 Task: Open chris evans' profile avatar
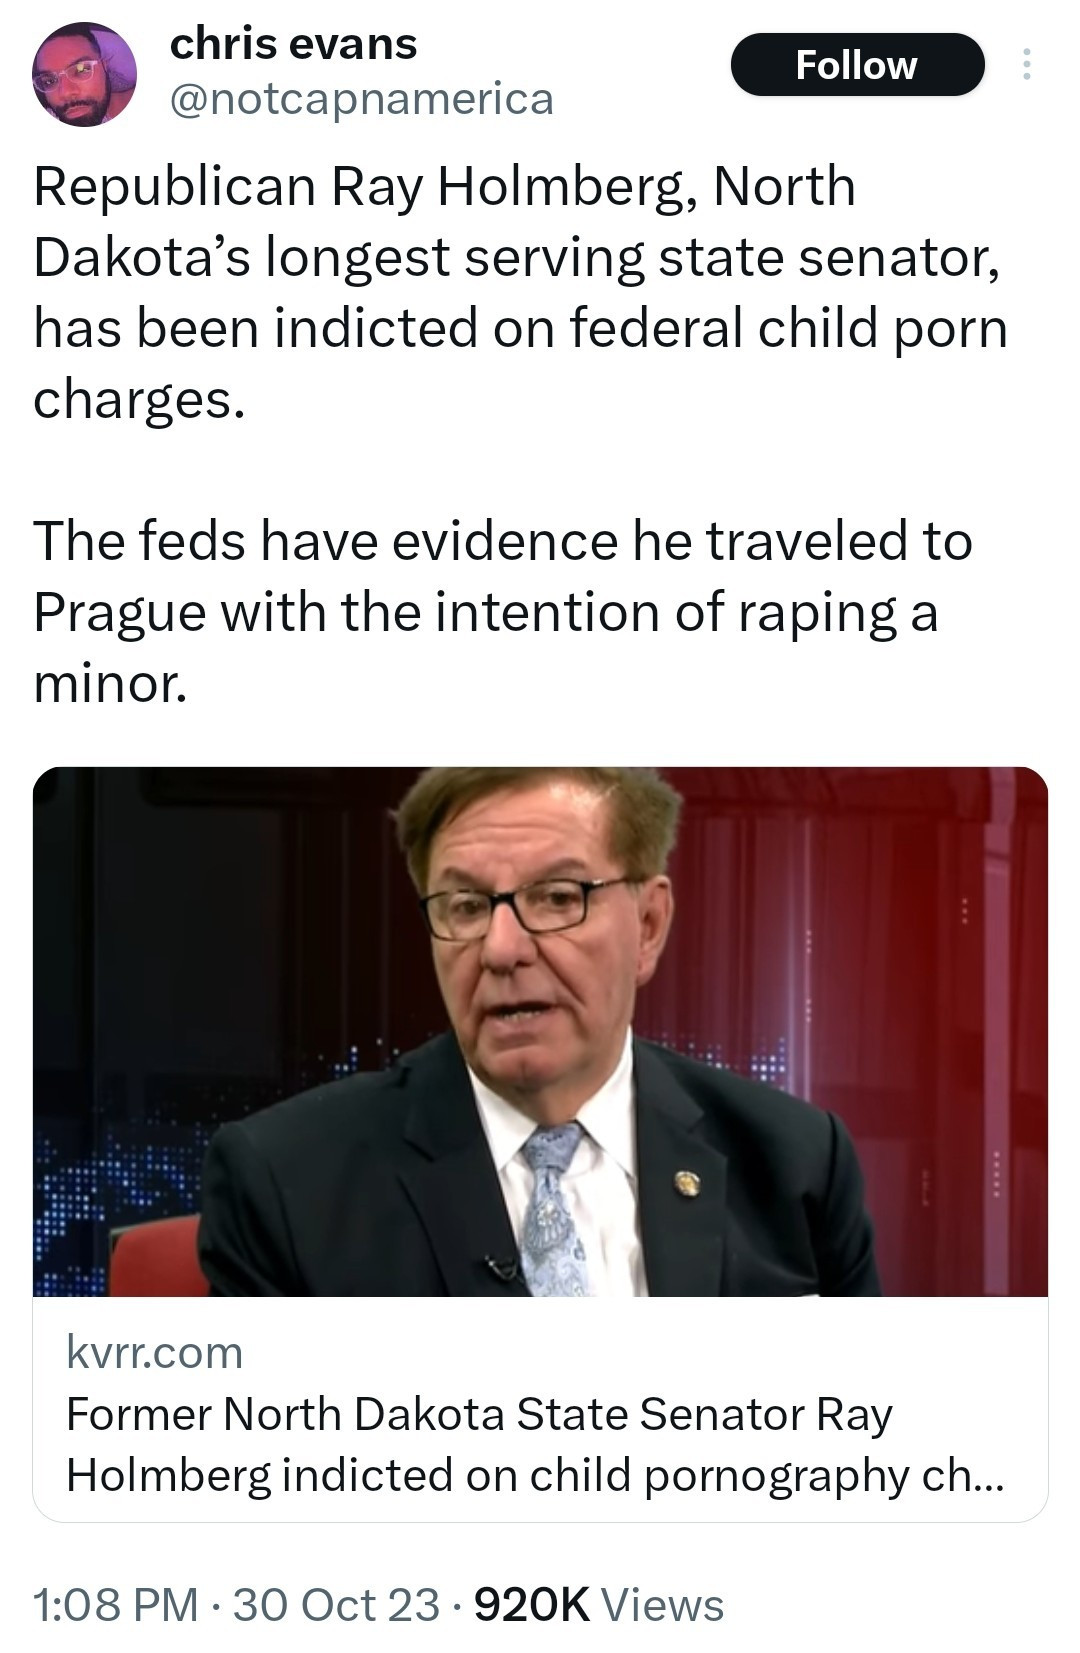tap(84, 76)
